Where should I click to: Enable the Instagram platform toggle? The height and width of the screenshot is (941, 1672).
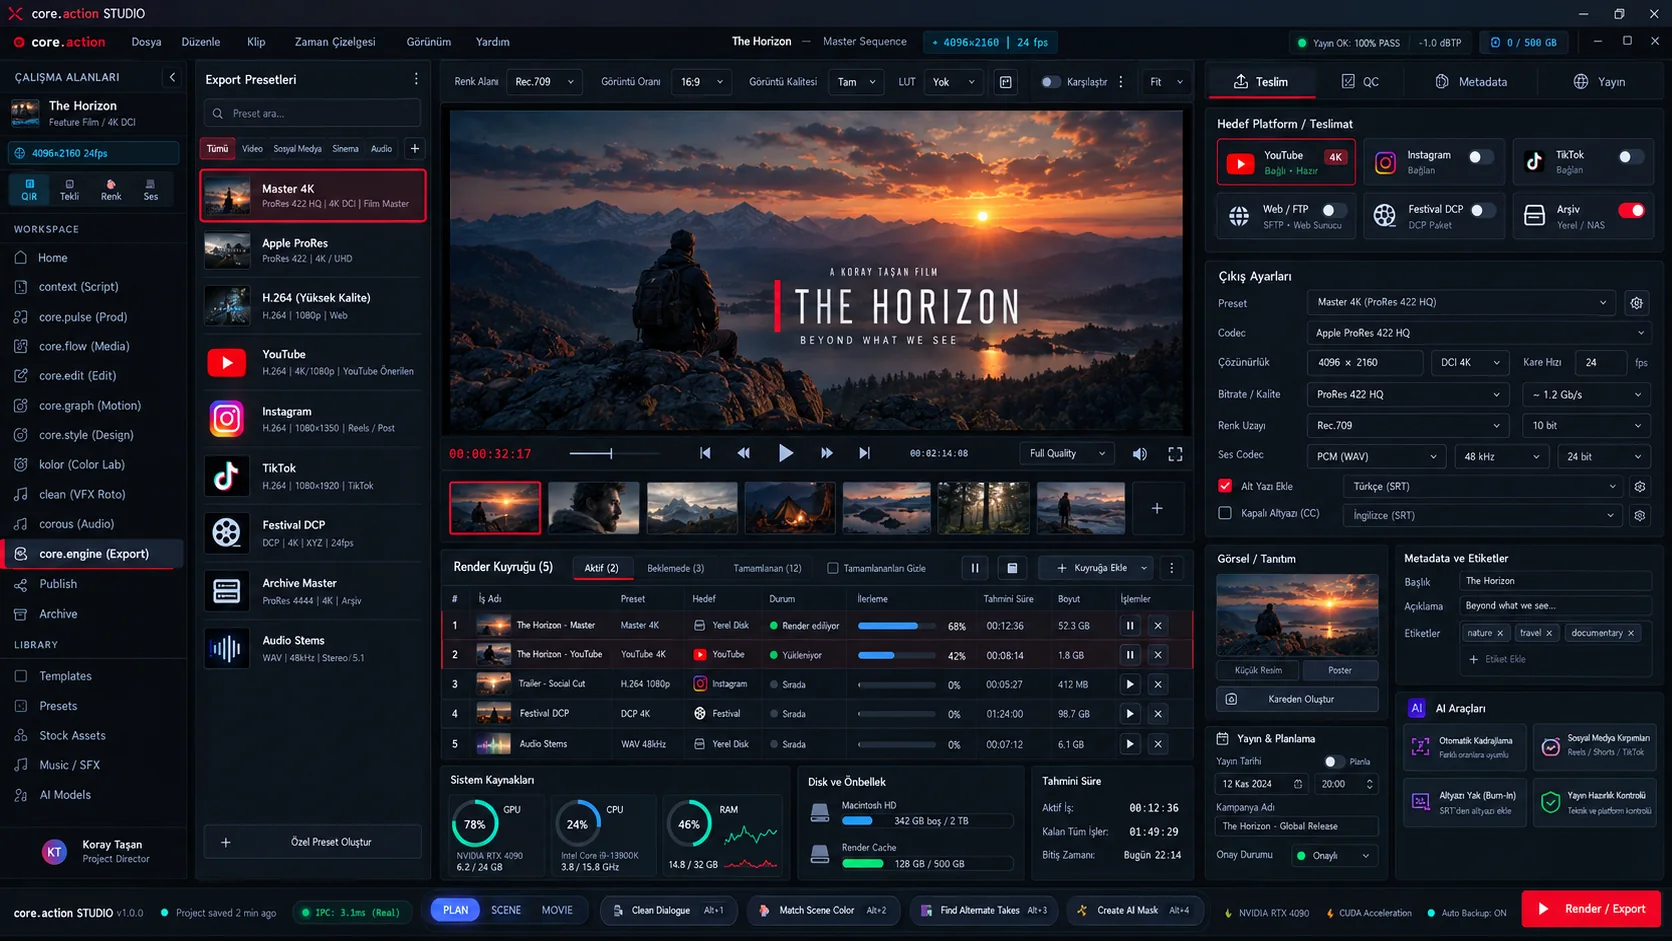tap(1479, 157)
